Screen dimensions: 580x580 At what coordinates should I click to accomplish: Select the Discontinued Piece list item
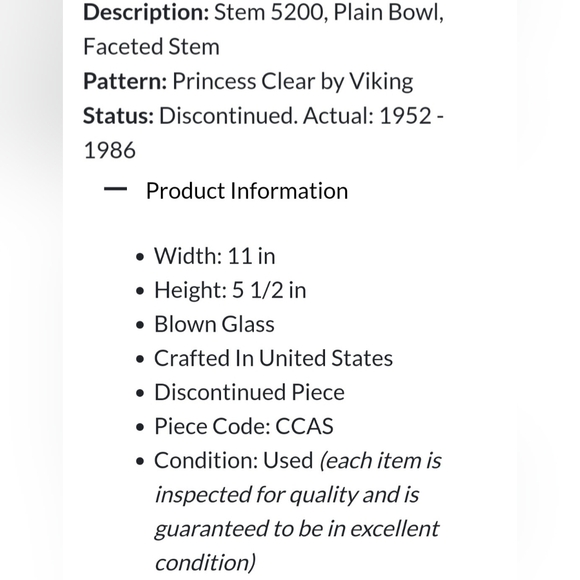click(249, 392)
